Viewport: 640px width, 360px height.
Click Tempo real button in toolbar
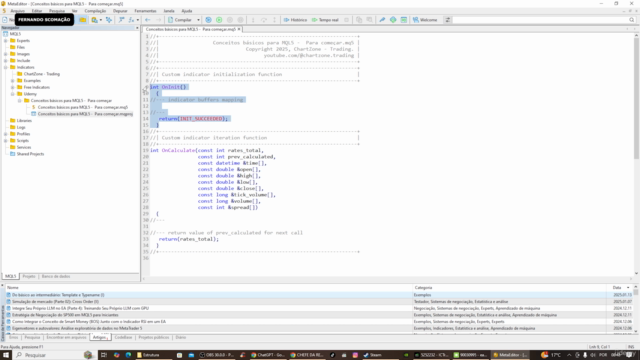click(325, 20)
